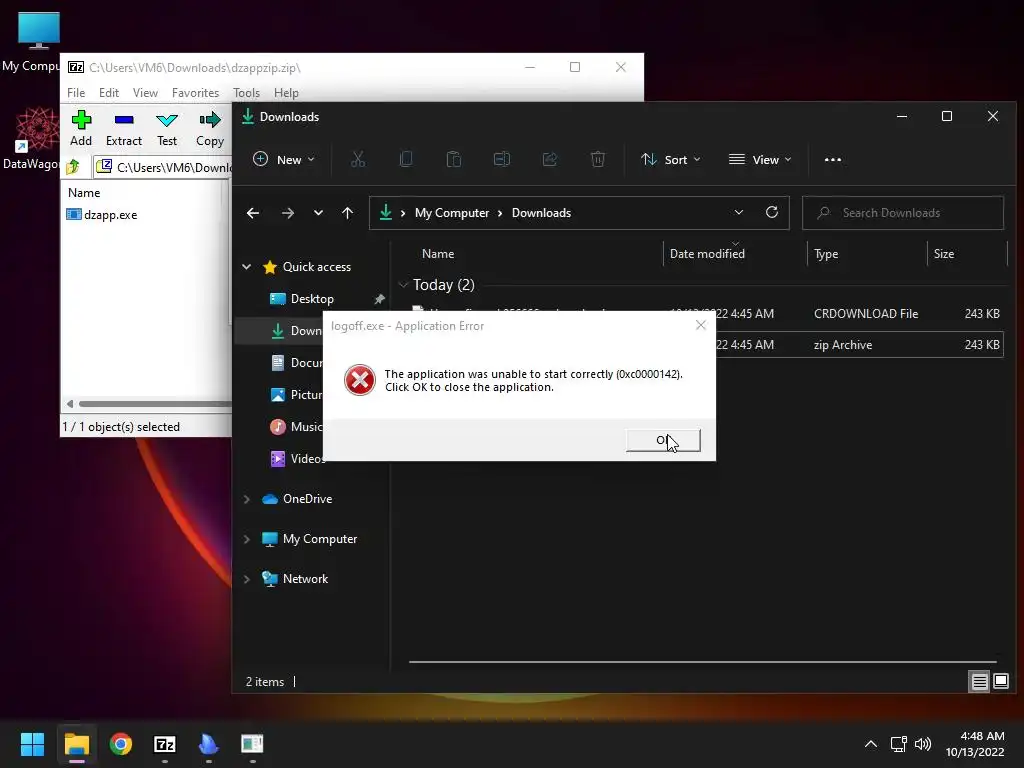Open Edit menu in 7-Zip
1024x768 pixels.
point(108,93)
